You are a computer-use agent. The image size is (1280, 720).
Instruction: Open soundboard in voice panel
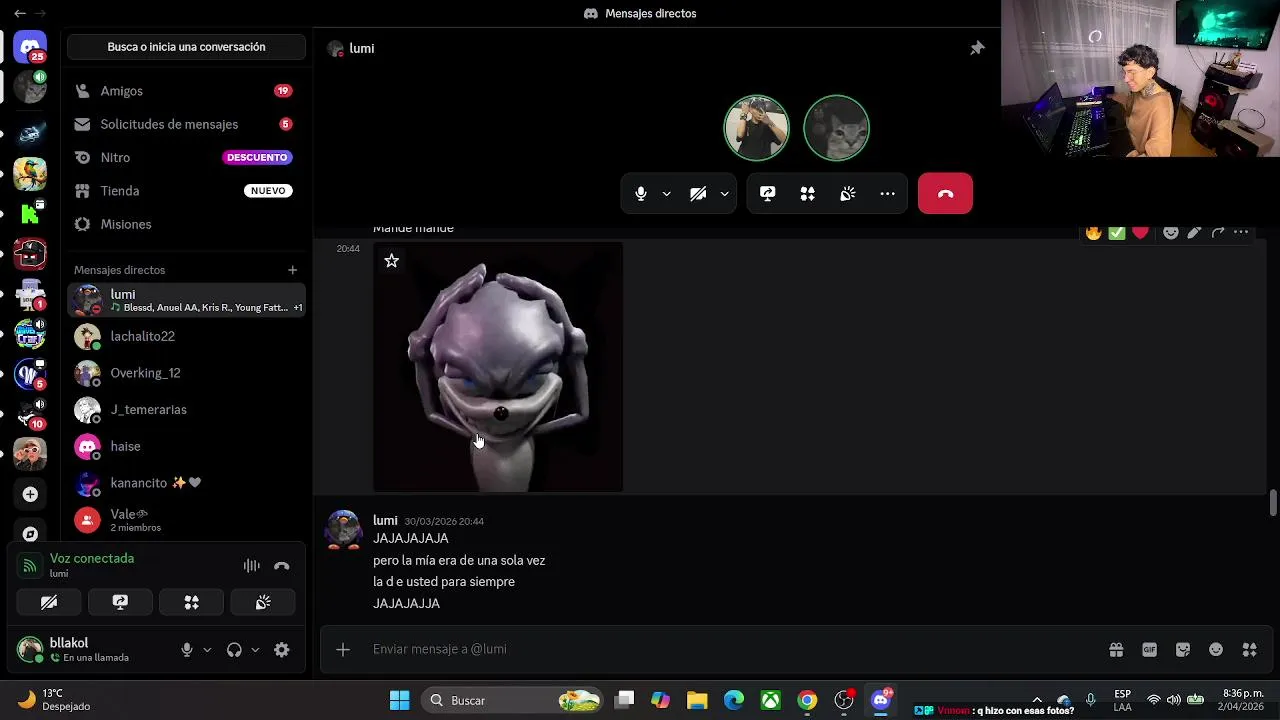coord(263,602)
